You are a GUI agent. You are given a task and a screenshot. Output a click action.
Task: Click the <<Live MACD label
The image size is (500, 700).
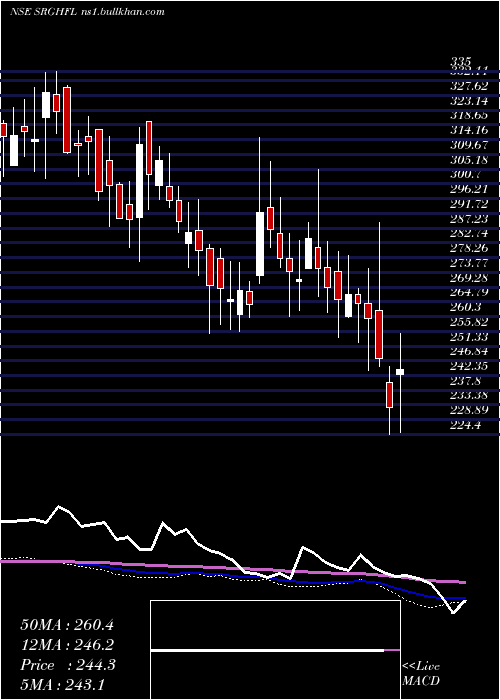421,673
